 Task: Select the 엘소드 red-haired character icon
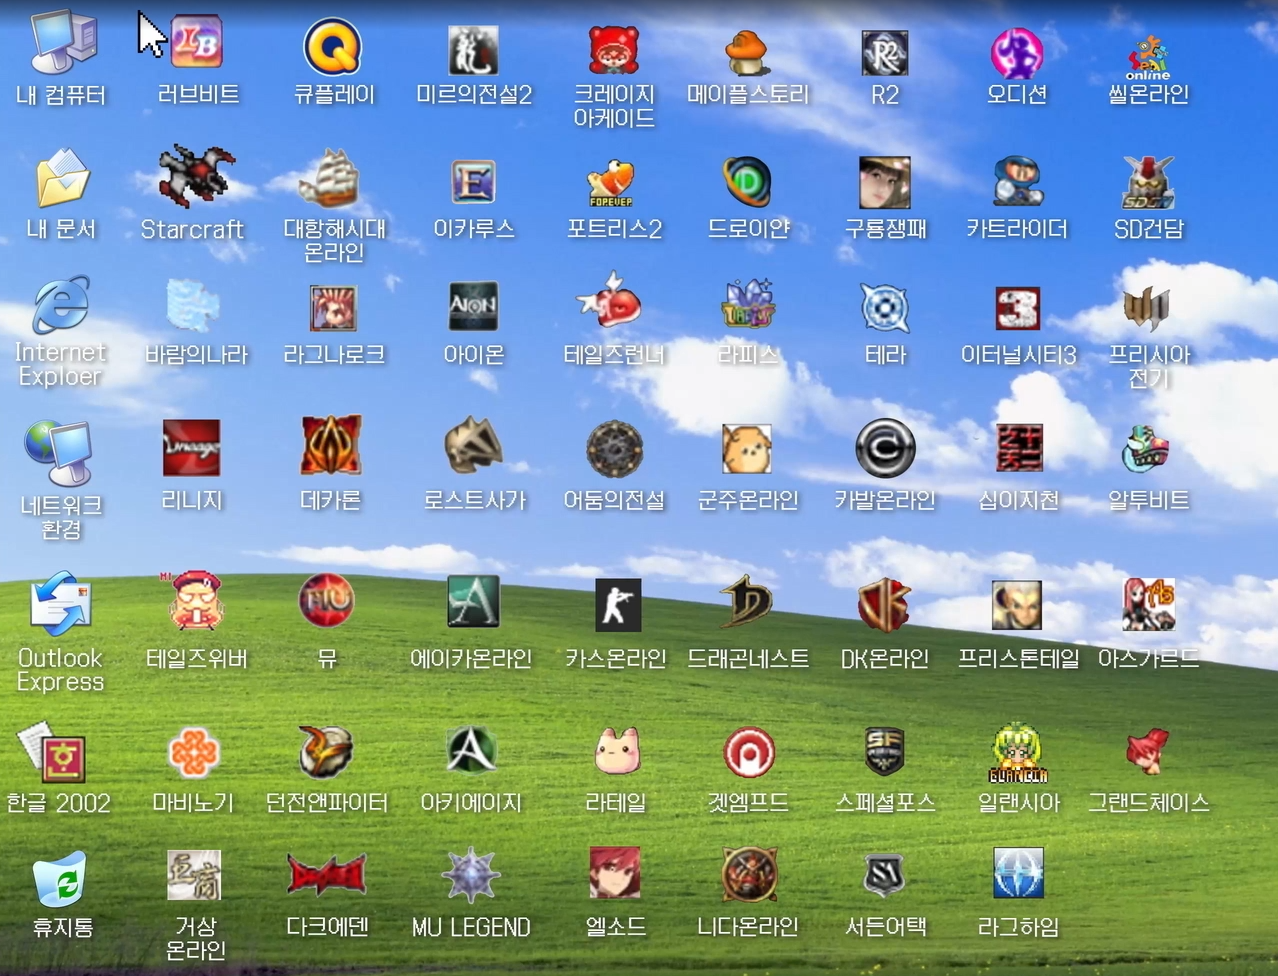(x=615, y=874)
